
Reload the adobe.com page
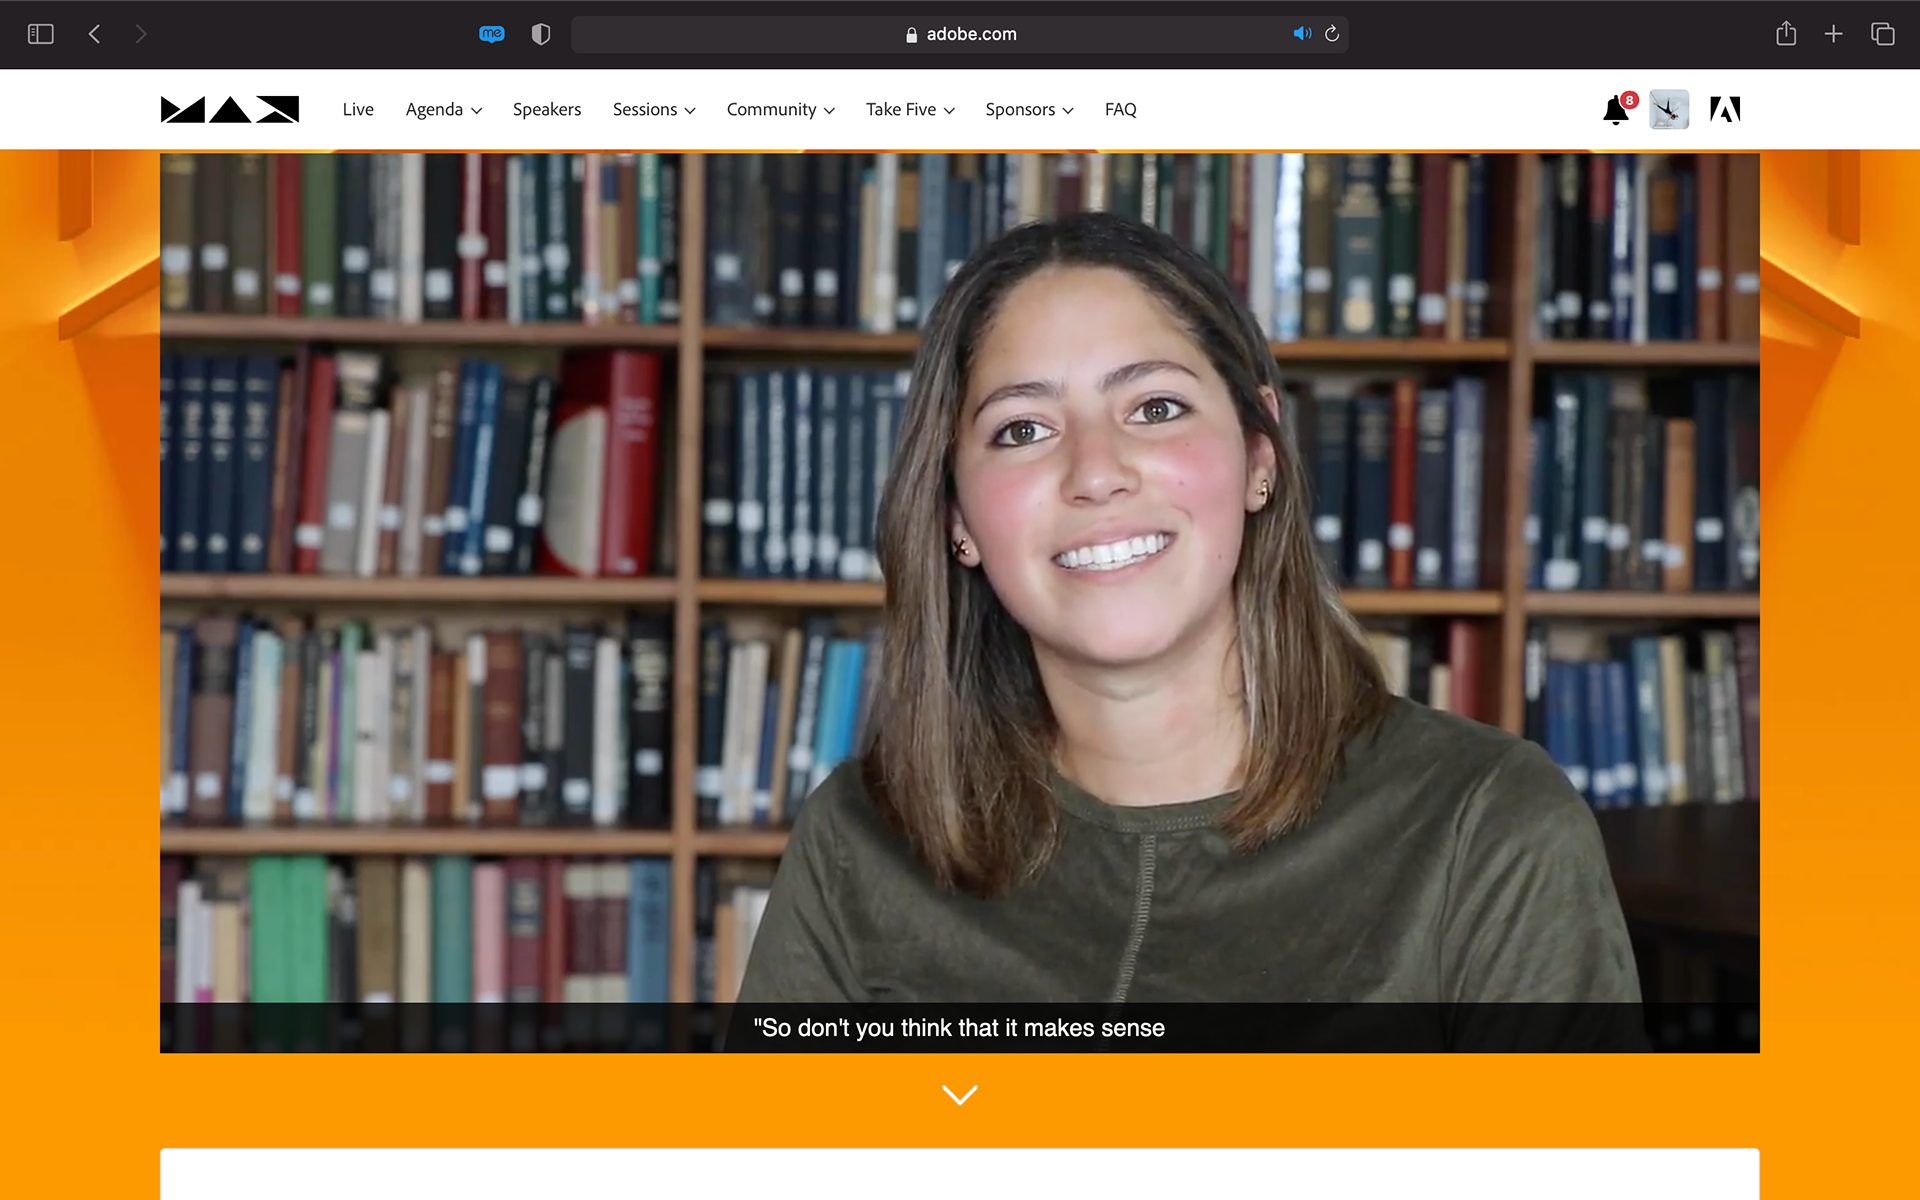click(x=1332, y=34)
